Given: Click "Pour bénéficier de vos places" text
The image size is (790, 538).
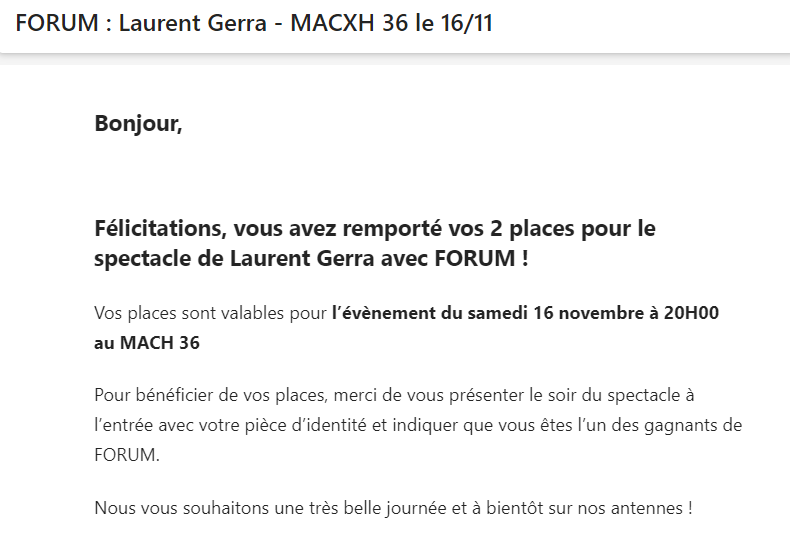Looking at the screenshot, I should (210, 395).
